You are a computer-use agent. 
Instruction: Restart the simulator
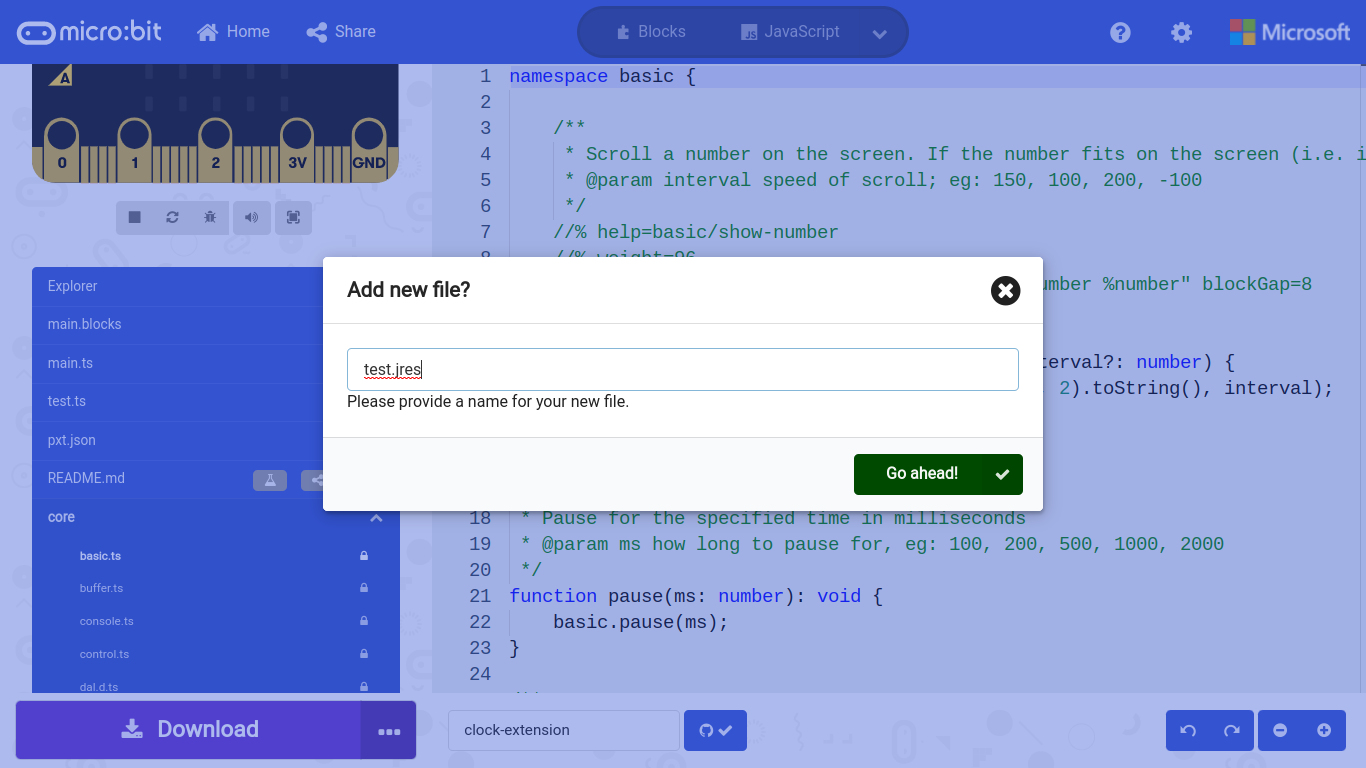(172, 217)
